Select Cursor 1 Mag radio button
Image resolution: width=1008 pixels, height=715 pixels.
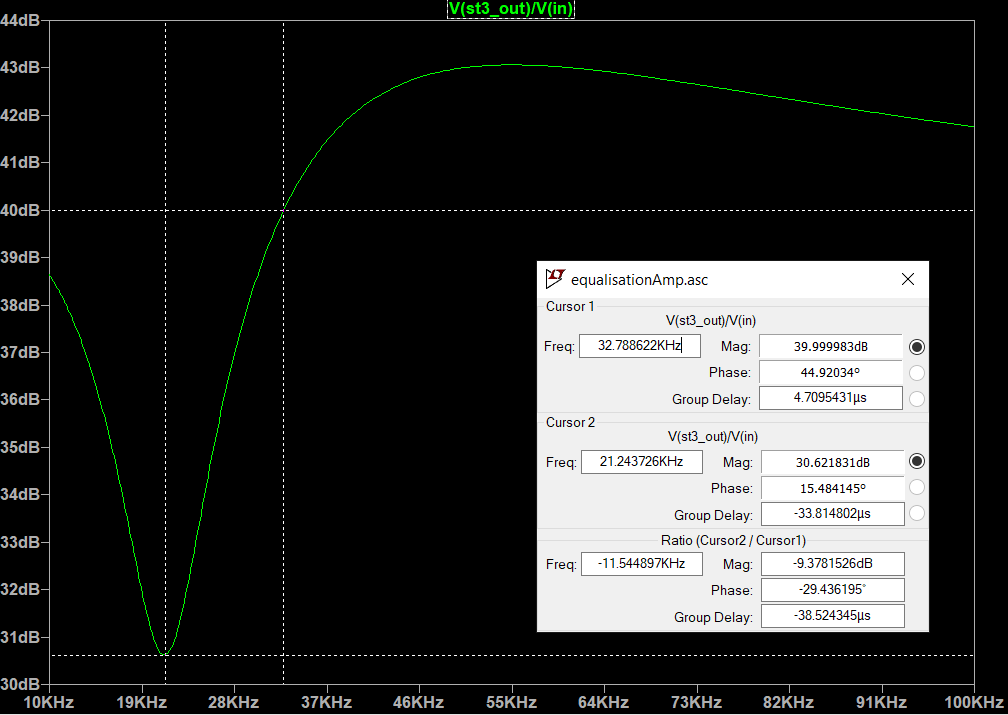(x=917, y=347)
